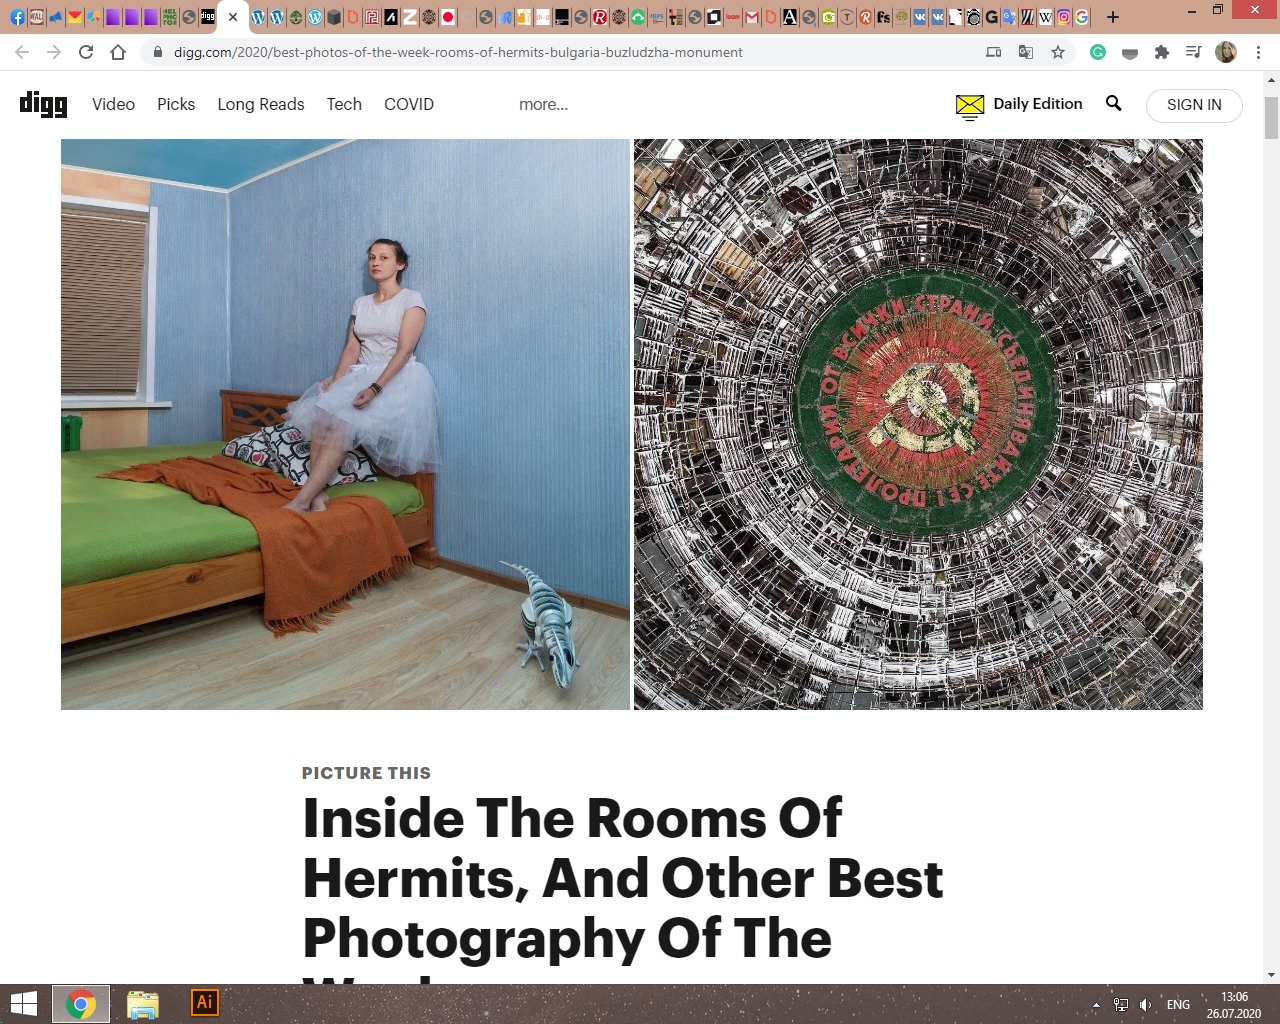Click the Grammarly extension icon
The width and height of the screenshot is (1280, 1024).
click(x=1098, y=52)
